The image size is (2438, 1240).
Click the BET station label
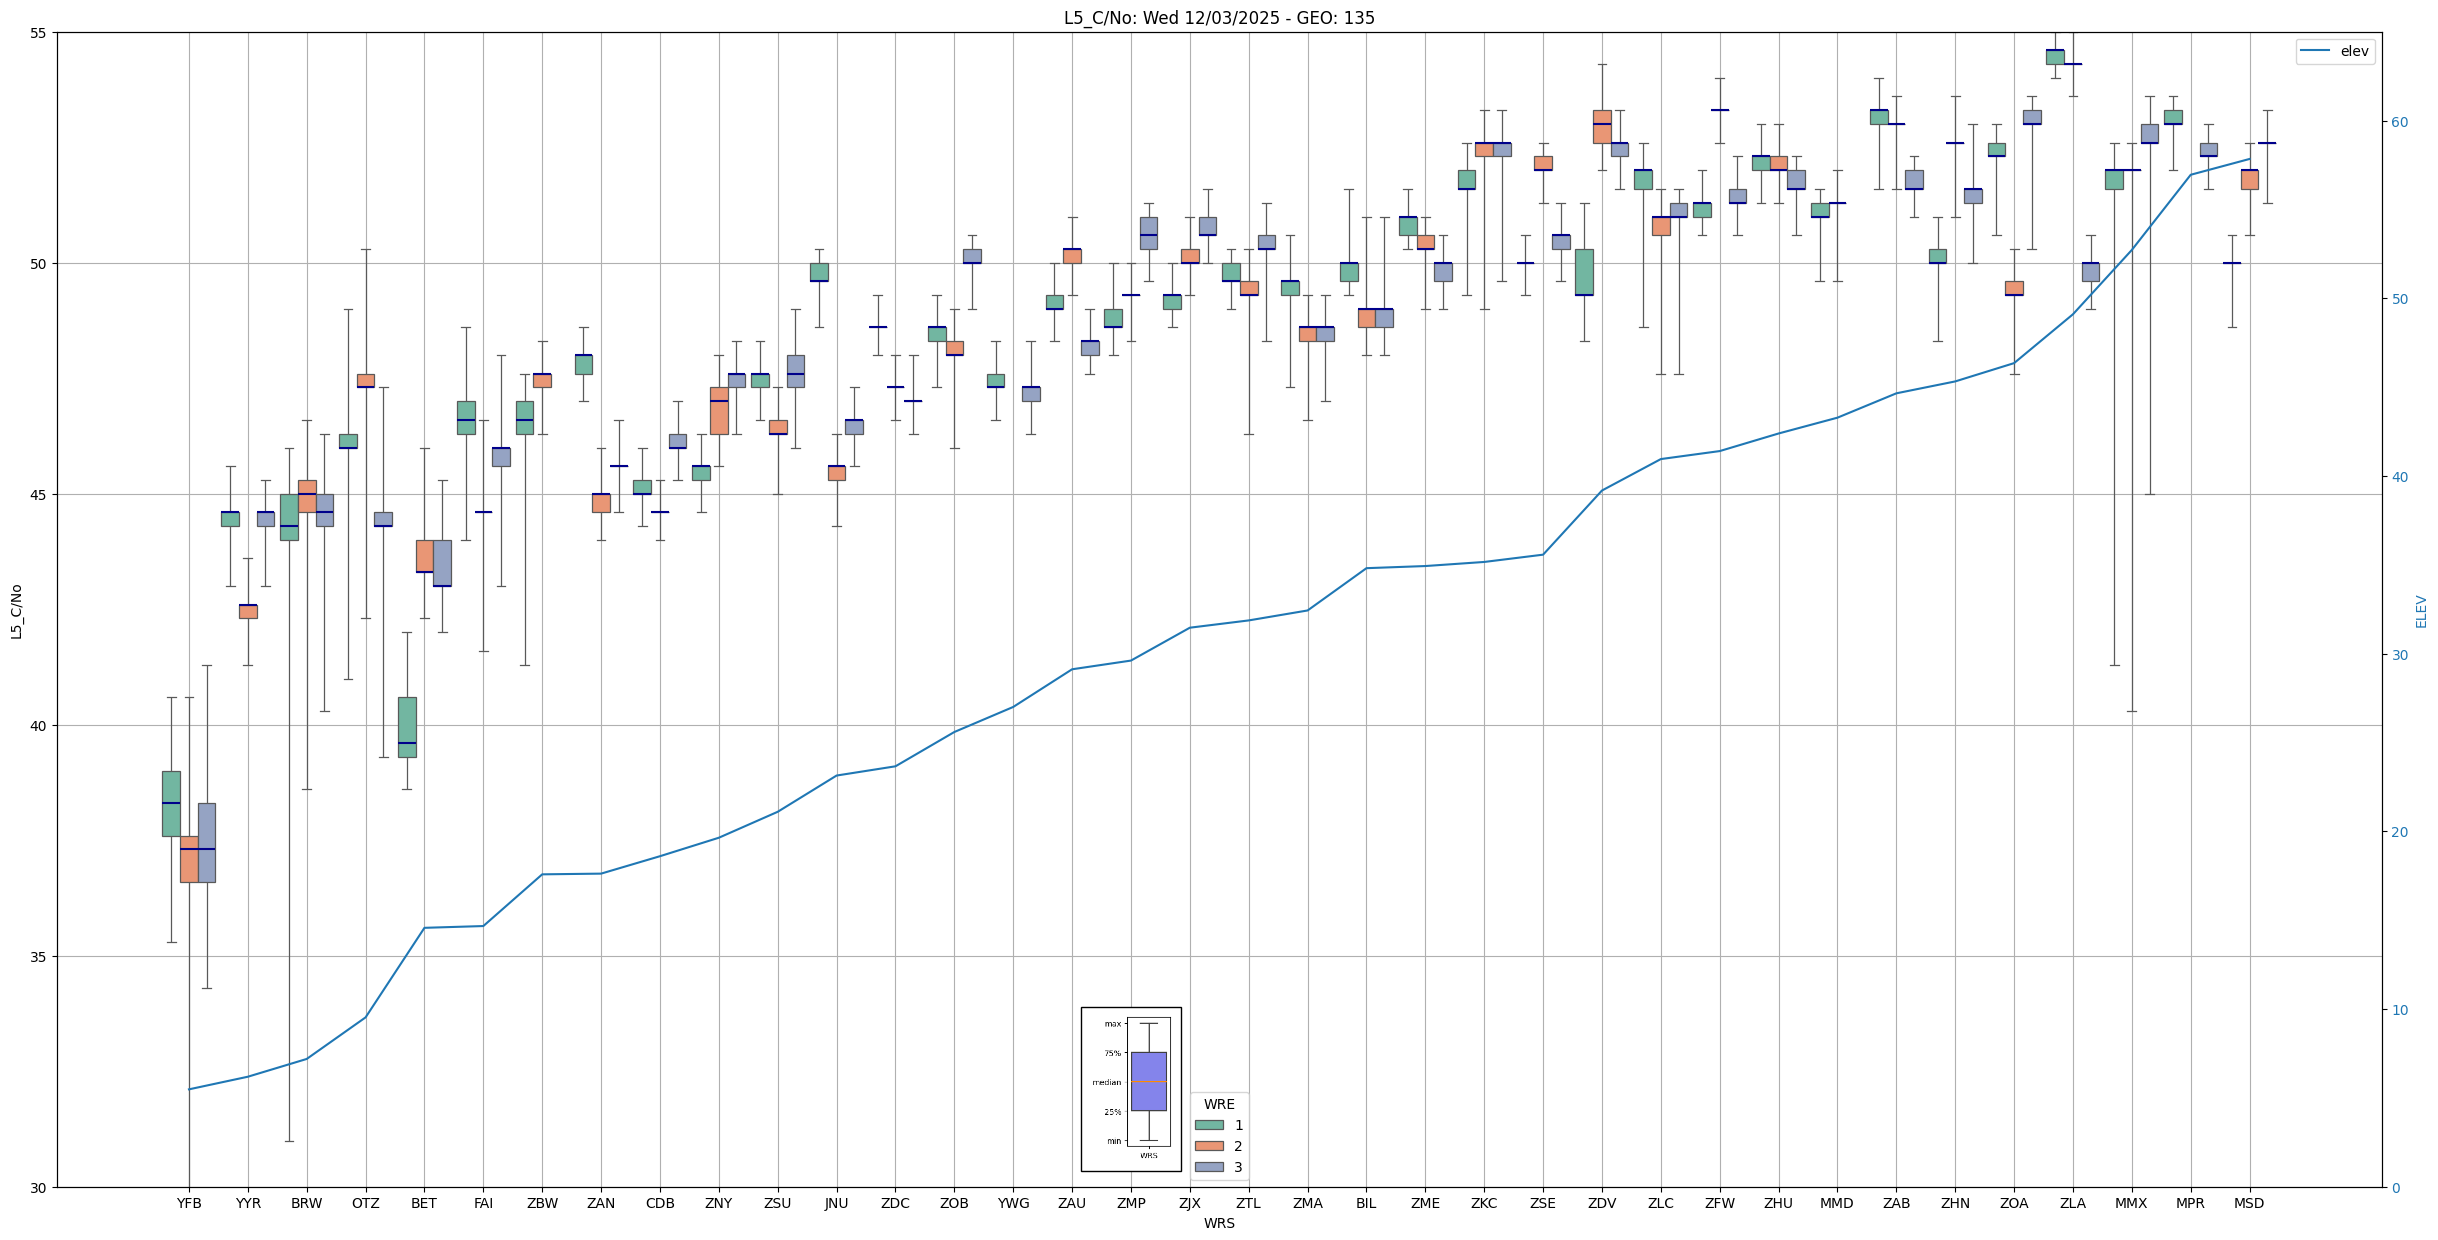(424, 1203)
